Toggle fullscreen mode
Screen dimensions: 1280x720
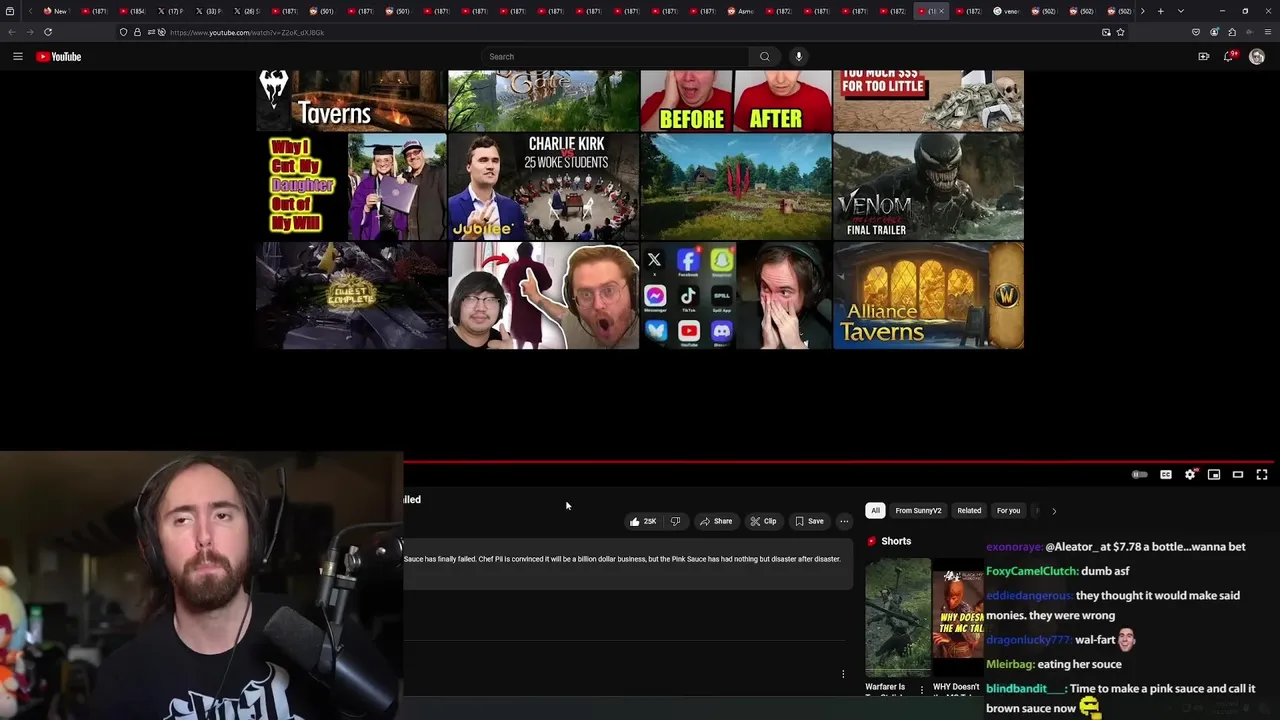pos(1262,475)
